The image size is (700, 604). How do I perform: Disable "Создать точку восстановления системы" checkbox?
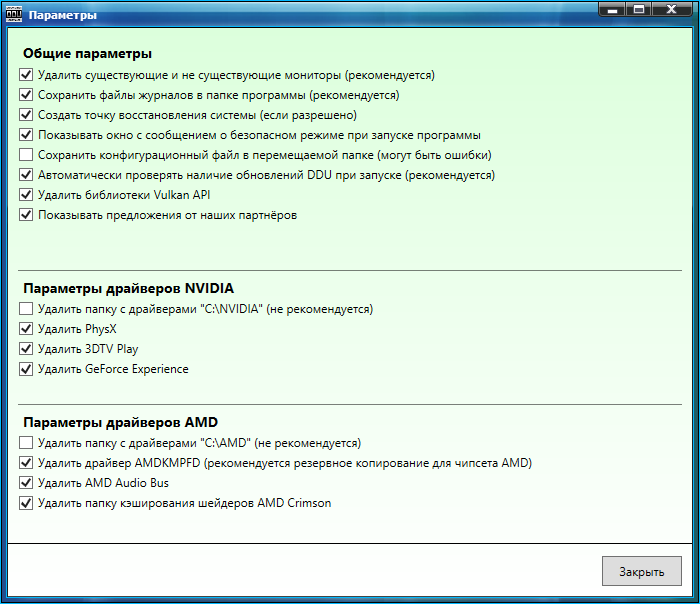tap(26, 115)
